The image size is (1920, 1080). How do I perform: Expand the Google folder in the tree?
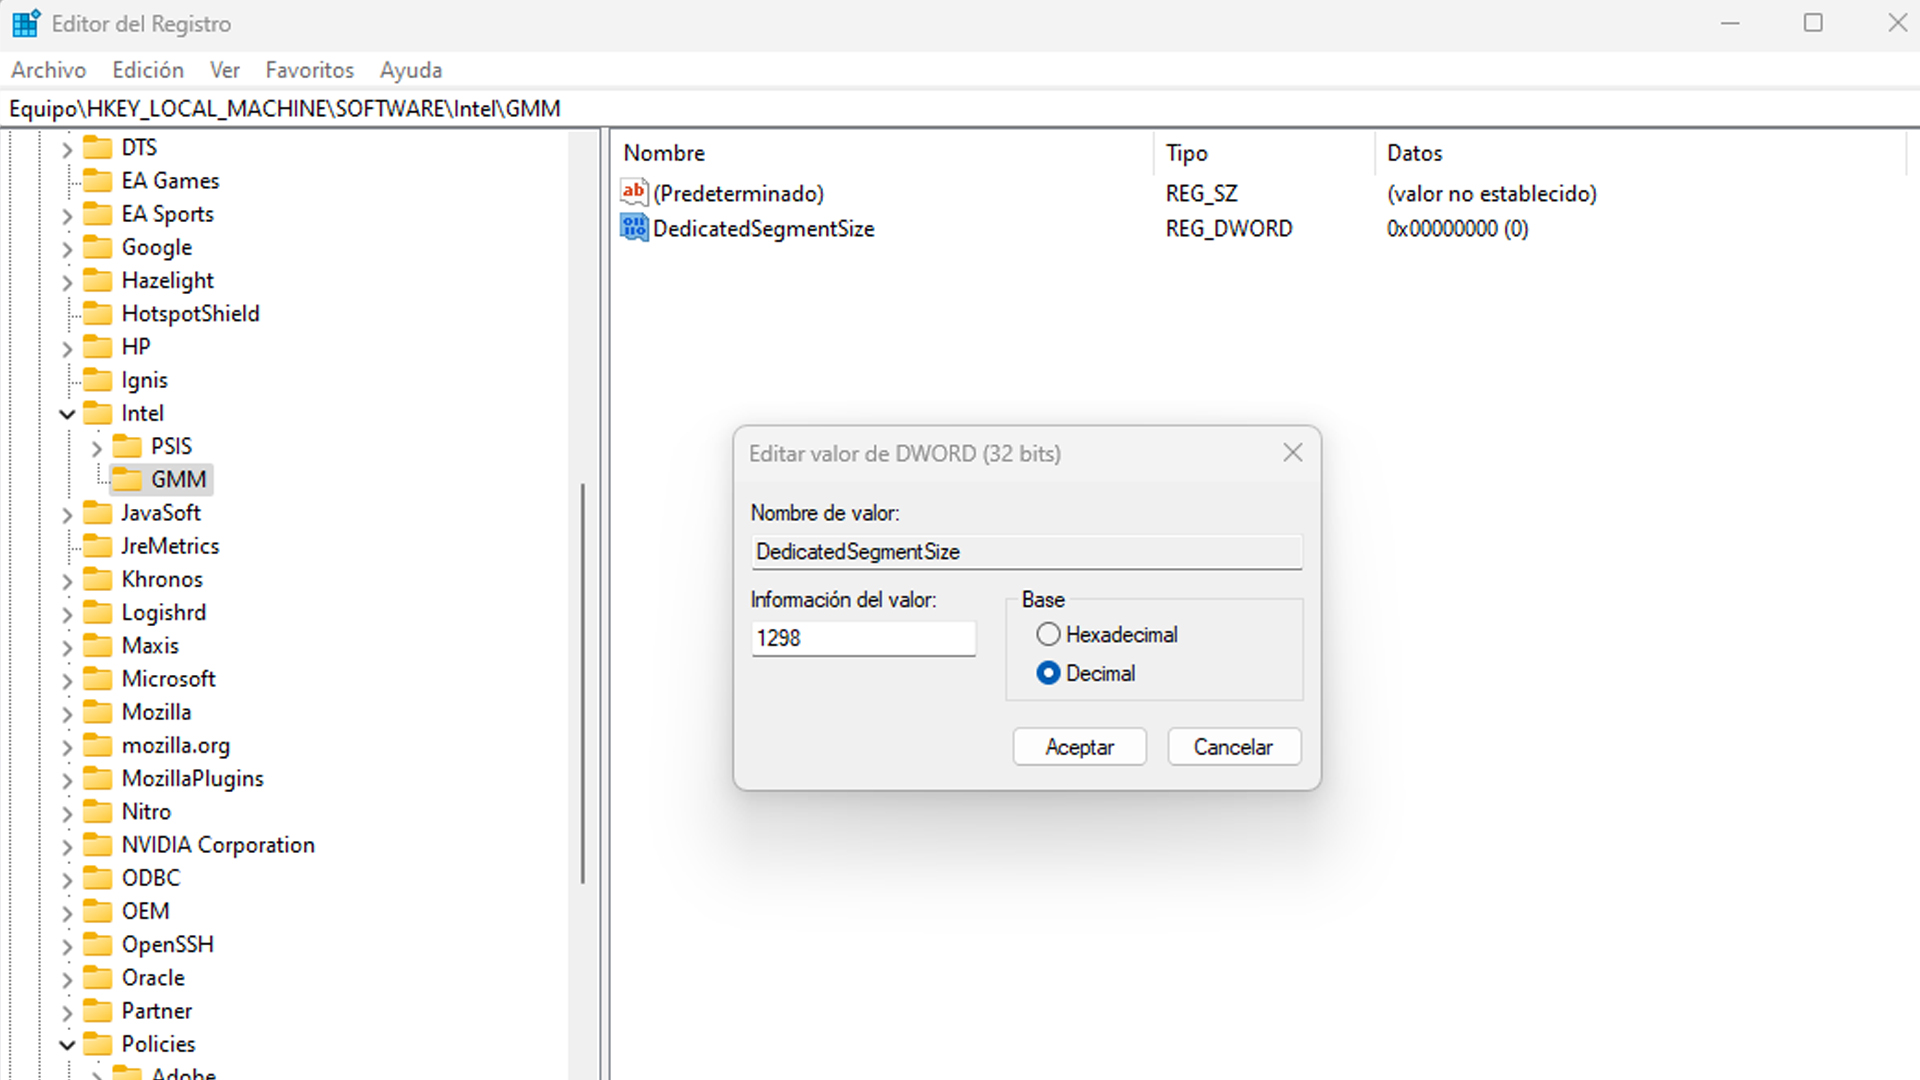[x=69, y=248]
